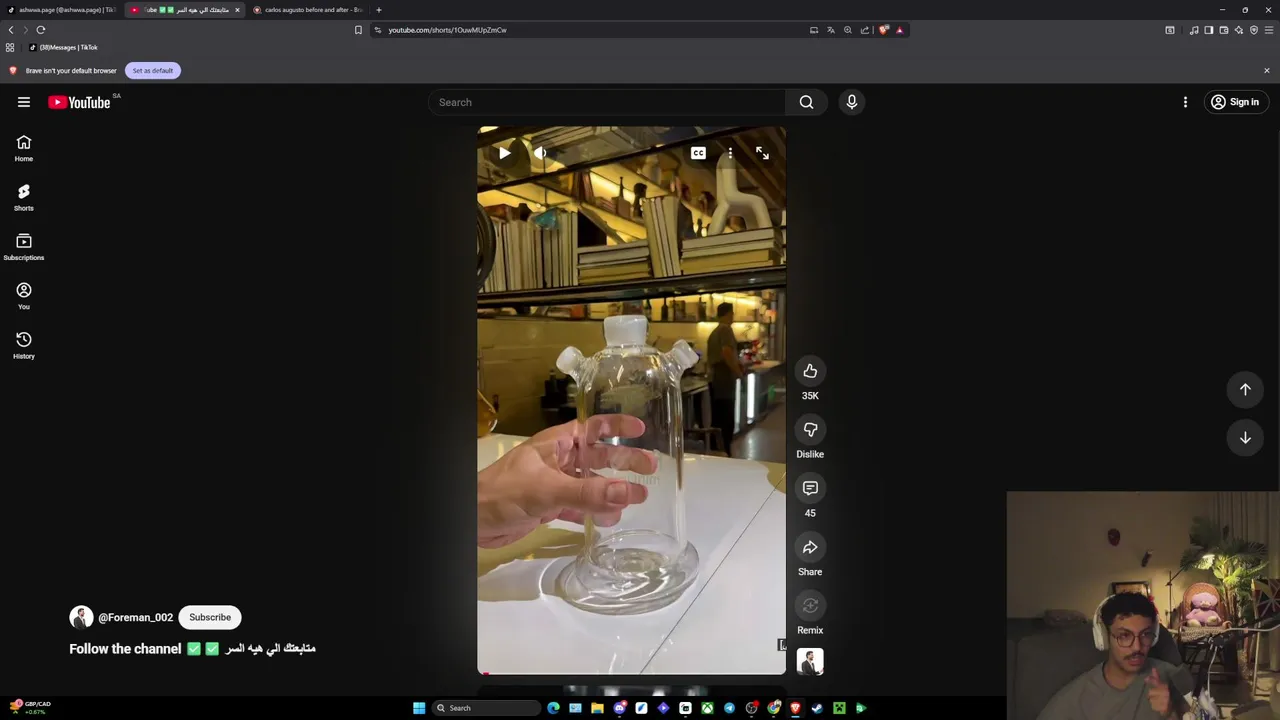Open the Brave playlist music icon
1280x720 pixels.
click(1194, 30)
